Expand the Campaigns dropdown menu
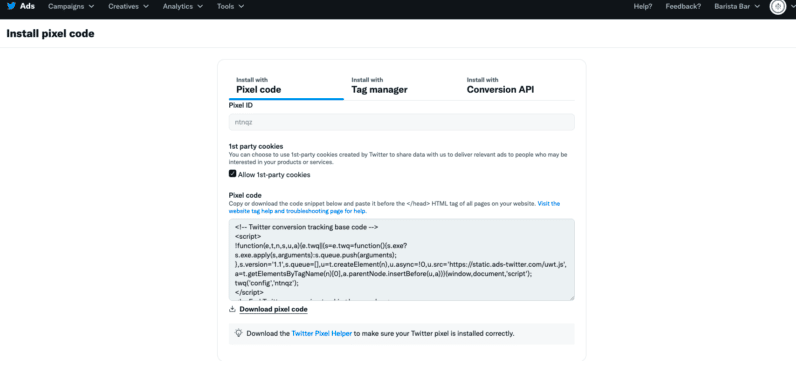 (71, 7)
